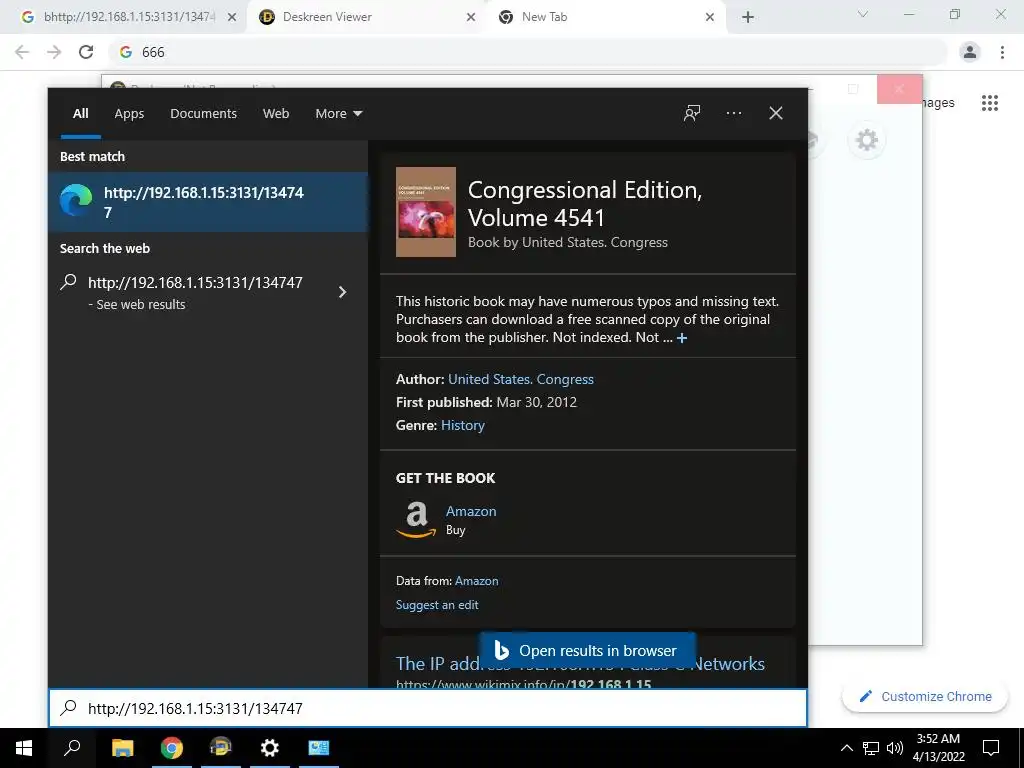Switch to the bhttp://192.168.1.15 Chrome tab

129,17
